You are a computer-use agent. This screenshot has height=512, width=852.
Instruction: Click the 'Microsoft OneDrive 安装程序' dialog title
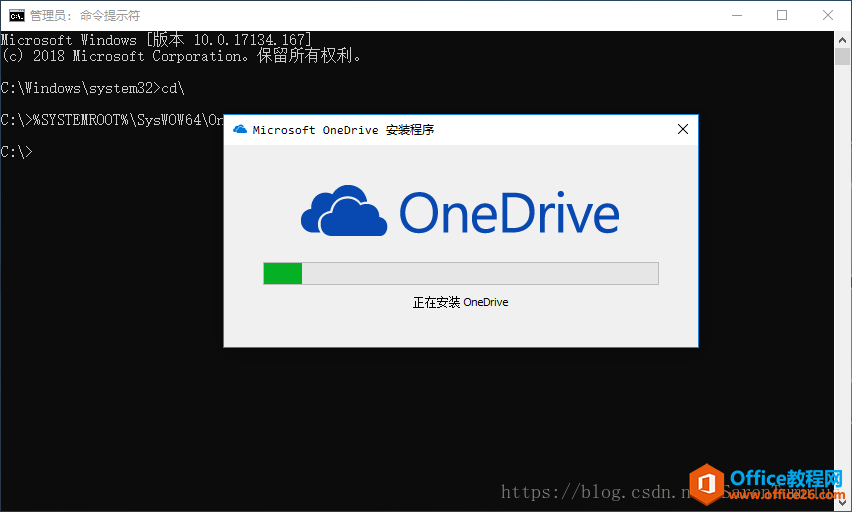click(x=343, y=130)
